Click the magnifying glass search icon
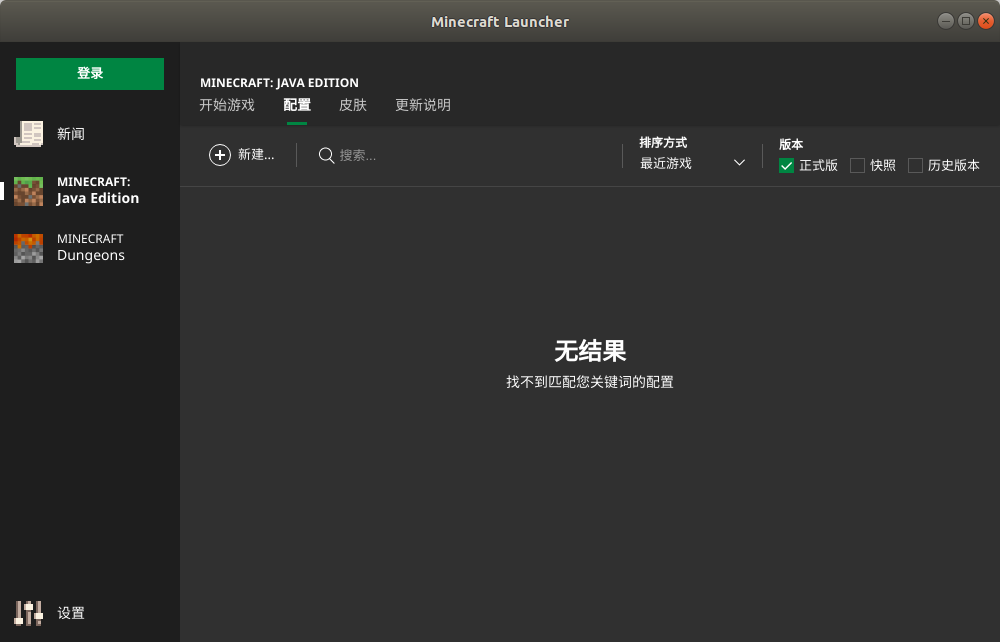1000x642 pixels. pyautogui.click(x=327, y=156)
